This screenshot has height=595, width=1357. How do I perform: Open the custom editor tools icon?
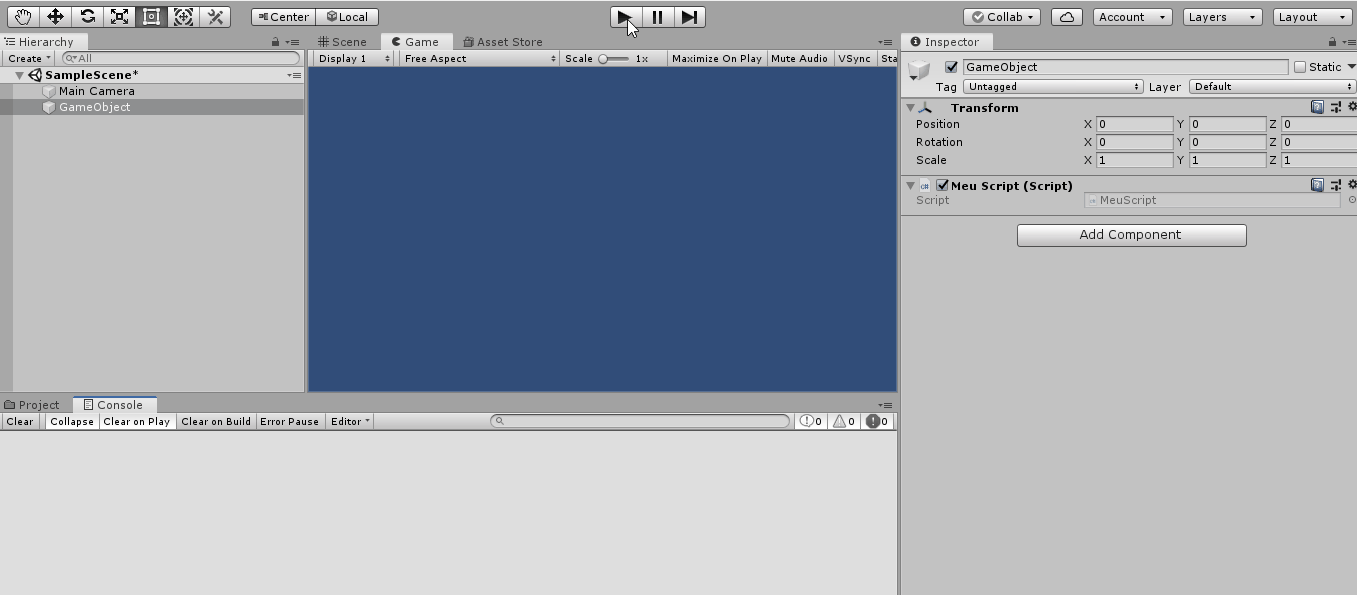[215, 17]
